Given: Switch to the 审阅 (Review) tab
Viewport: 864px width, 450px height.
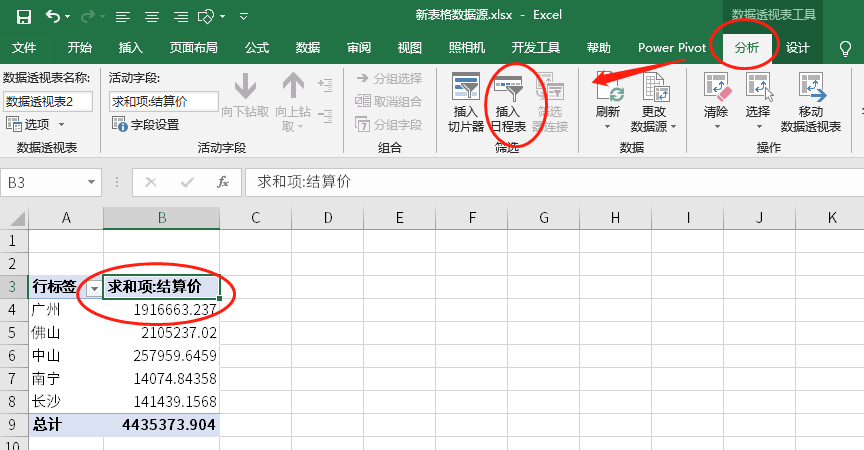Looking at the screenshot, I should [x=359, y=48].
